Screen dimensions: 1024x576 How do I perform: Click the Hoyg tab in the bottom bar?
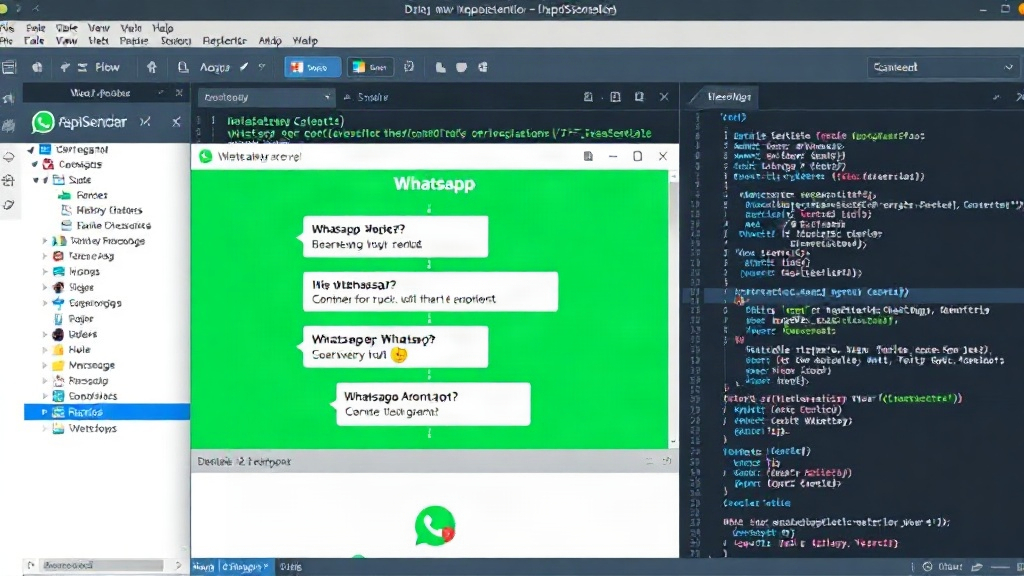(204, 567)
